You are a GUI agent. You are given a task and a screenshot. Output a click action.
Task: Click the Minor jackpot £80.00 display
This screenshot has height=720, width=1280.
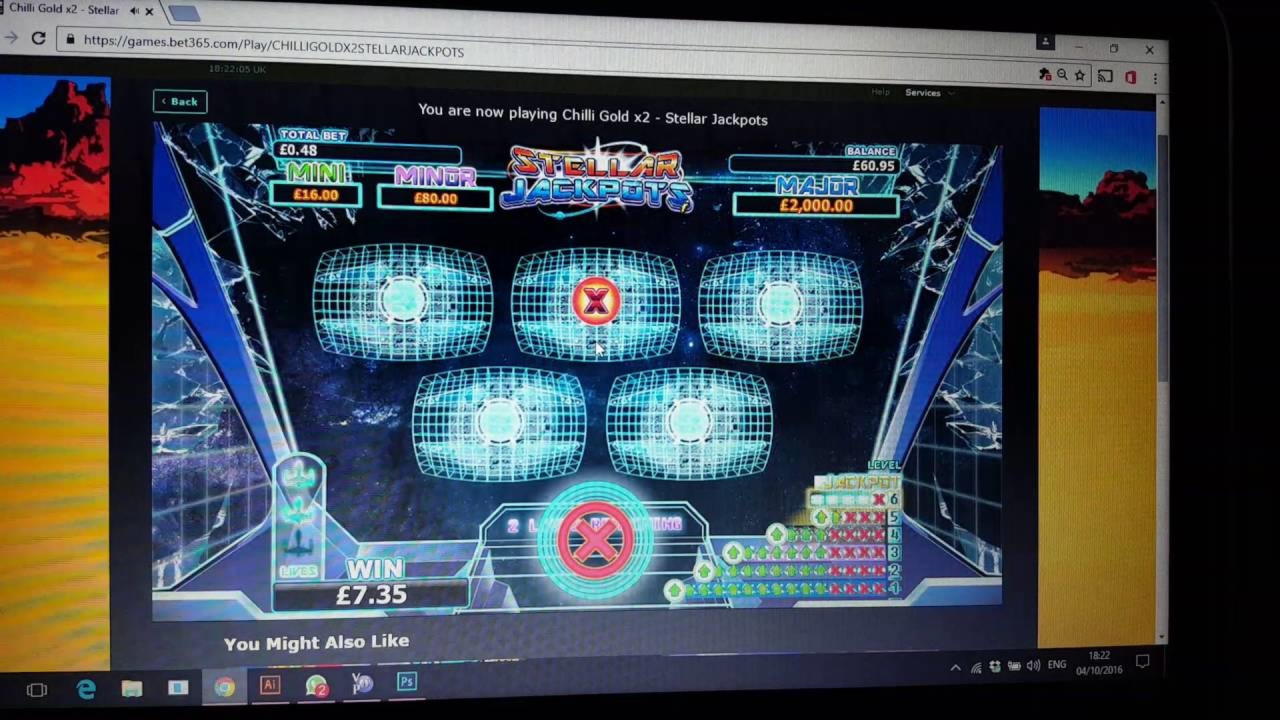[x=435, y=198]
